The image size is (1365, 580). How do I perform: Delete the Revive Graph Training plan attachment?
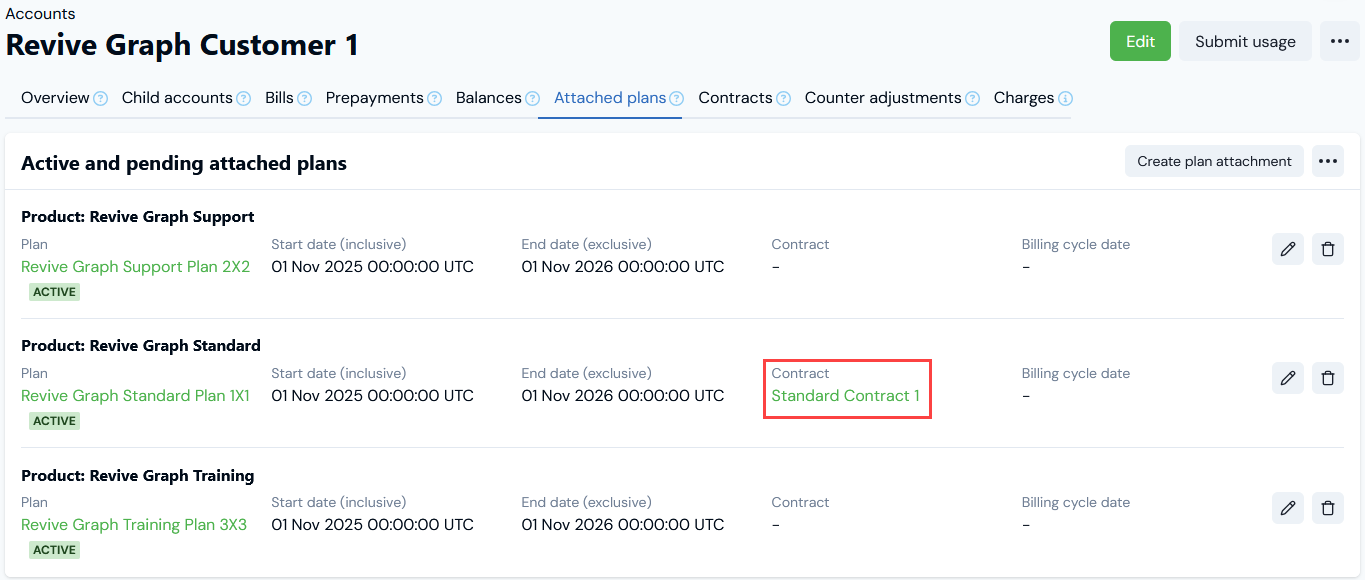[x=1328, y=508]
